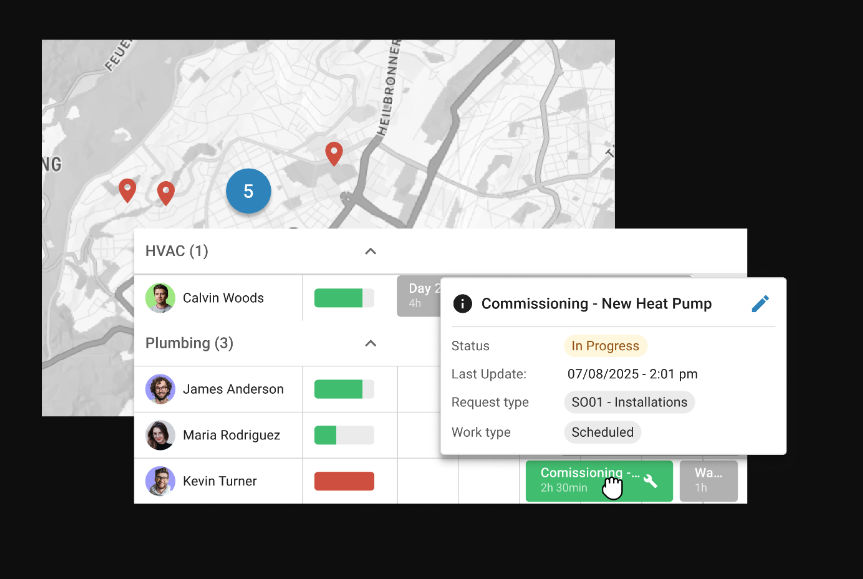
Task: Select James Anderson's avatar
Action: 160,389
